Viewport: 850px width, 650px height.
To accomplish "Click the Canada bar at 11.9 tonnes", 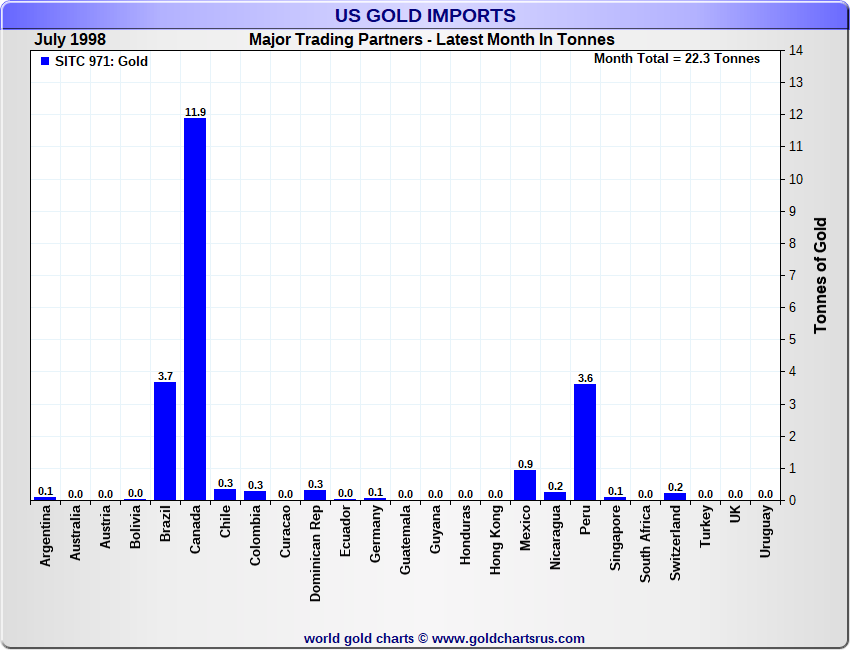I will coord(195,308).
